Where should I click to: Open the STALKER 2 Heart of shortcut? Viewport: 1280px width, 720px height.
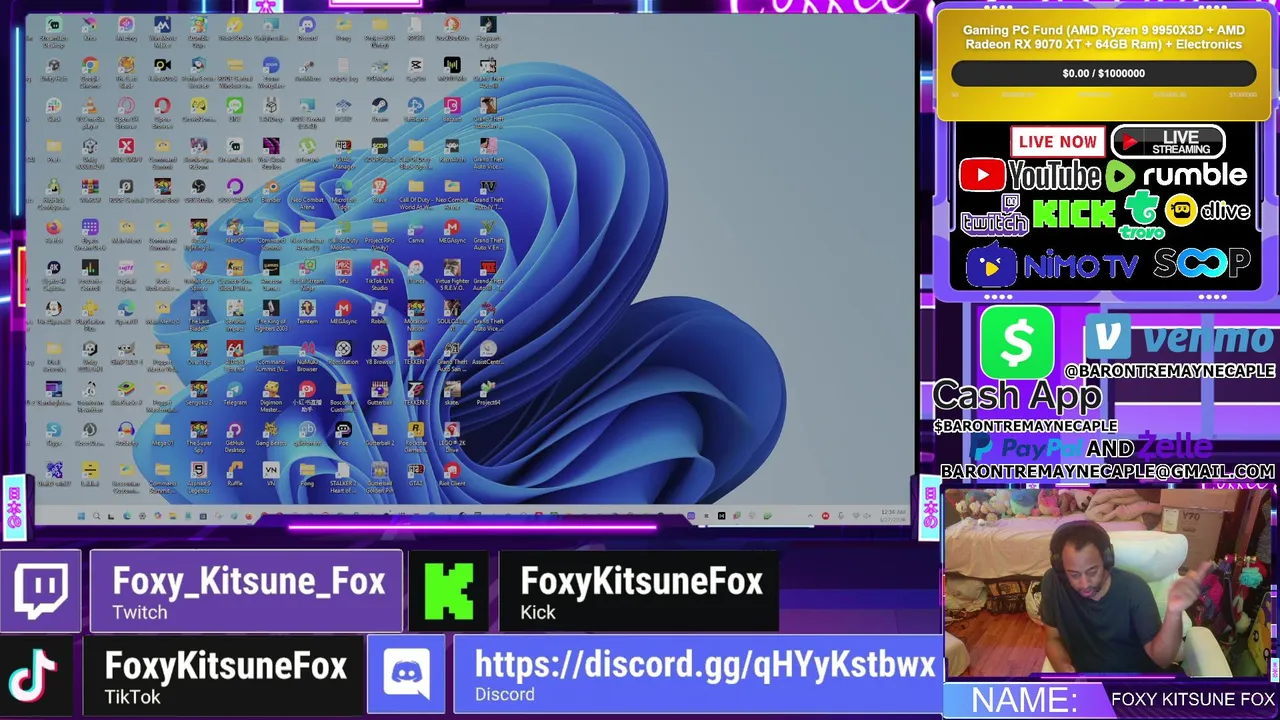point(343,470)
